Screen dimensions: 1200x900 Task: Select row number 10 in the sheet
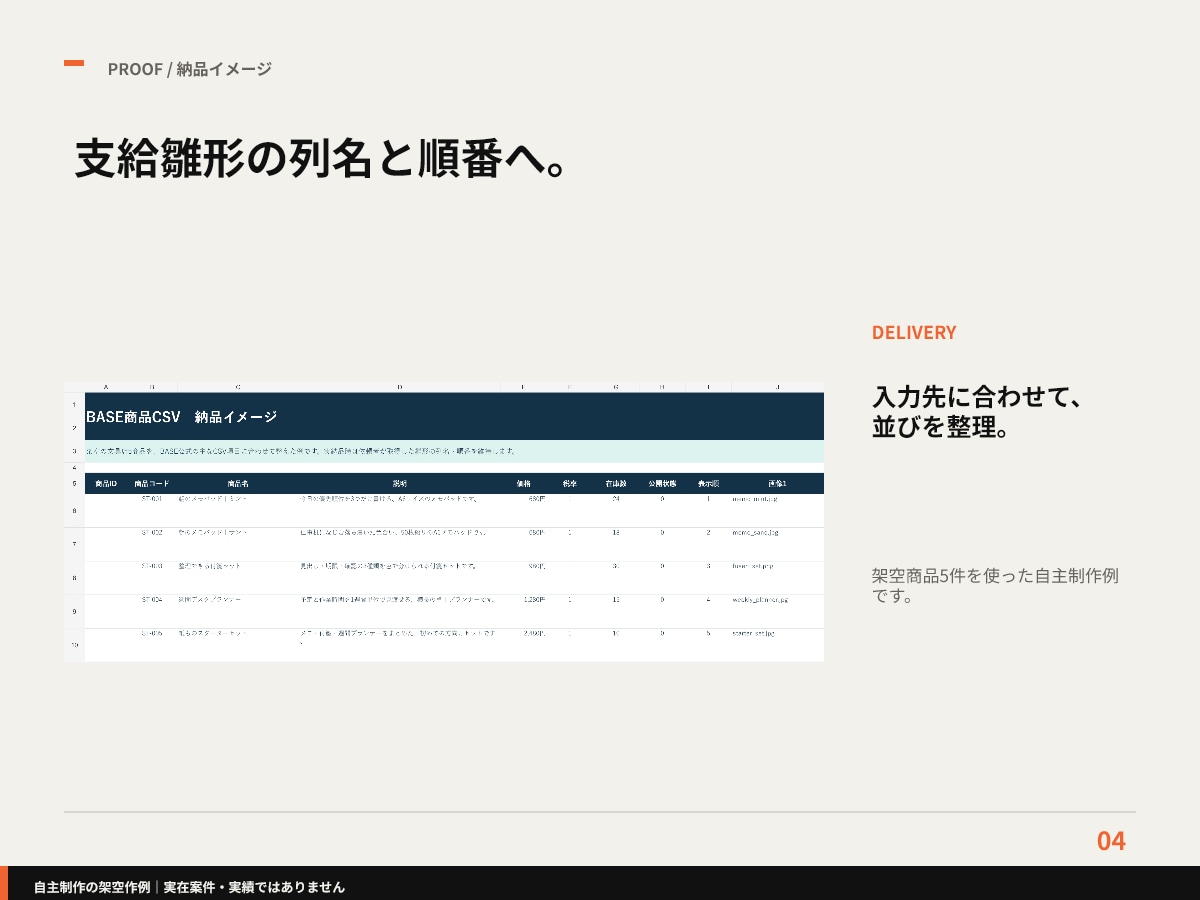pyautogui.click(x=74, y=645)
